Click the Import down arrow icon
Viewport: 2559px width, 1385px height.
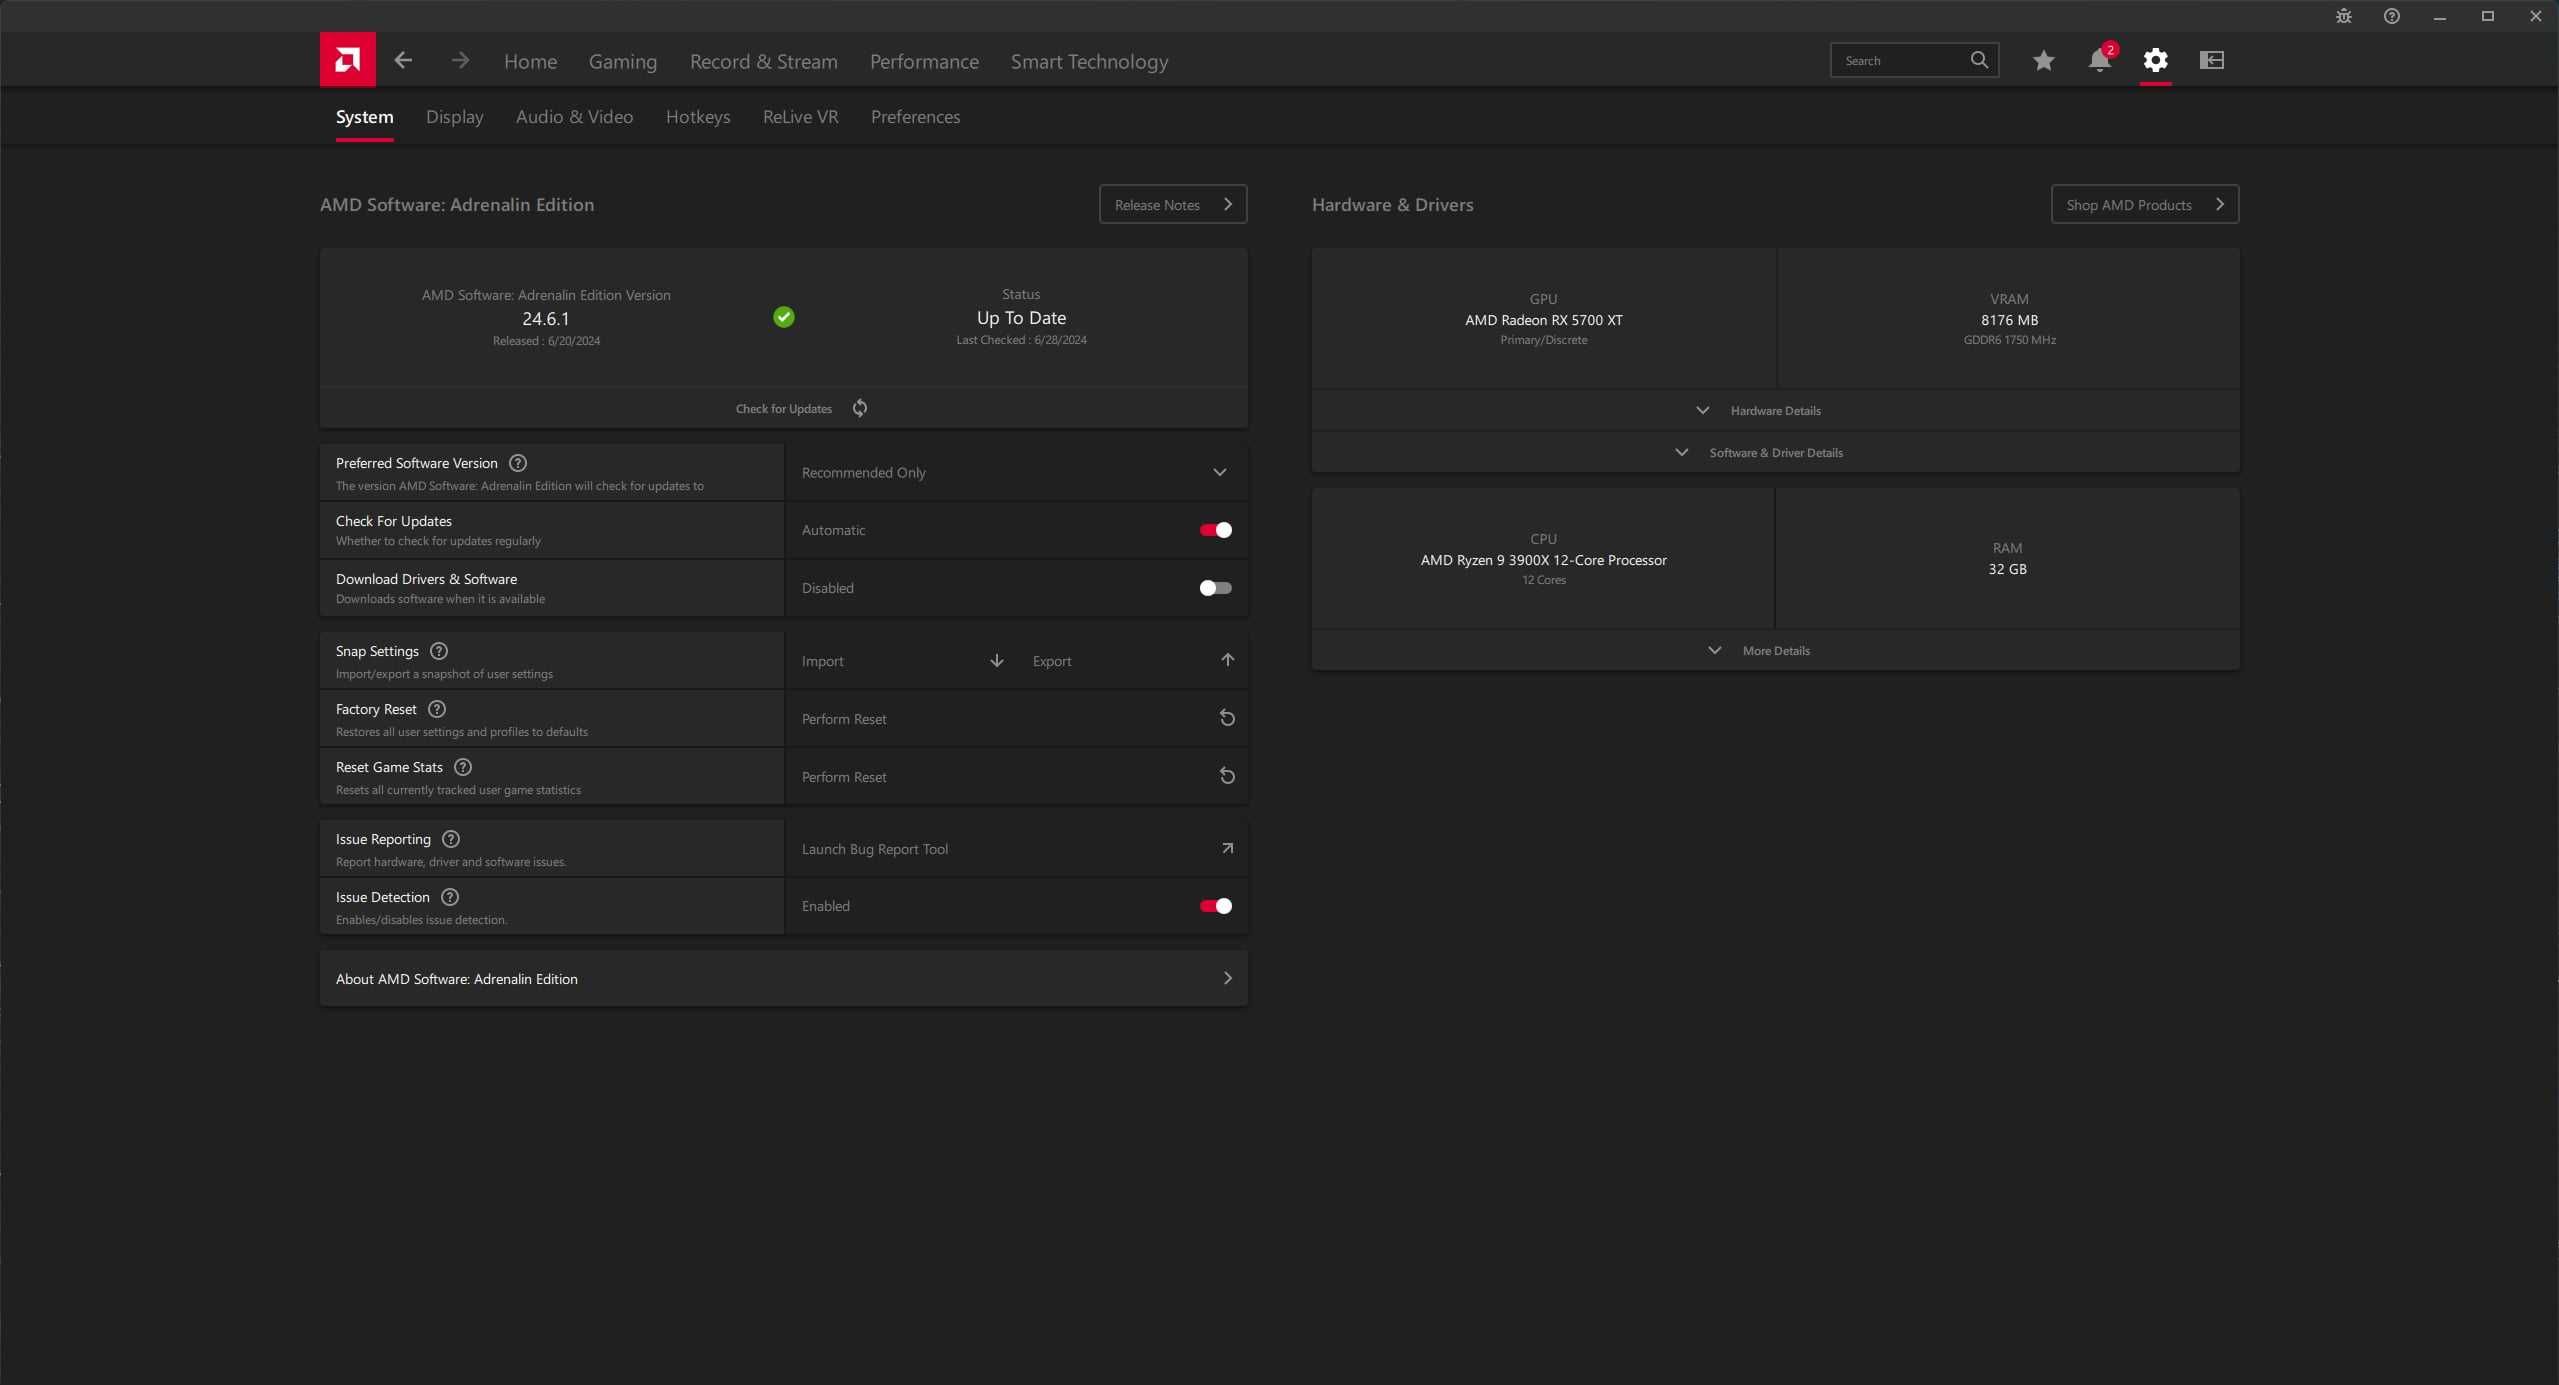coord(996,661)
